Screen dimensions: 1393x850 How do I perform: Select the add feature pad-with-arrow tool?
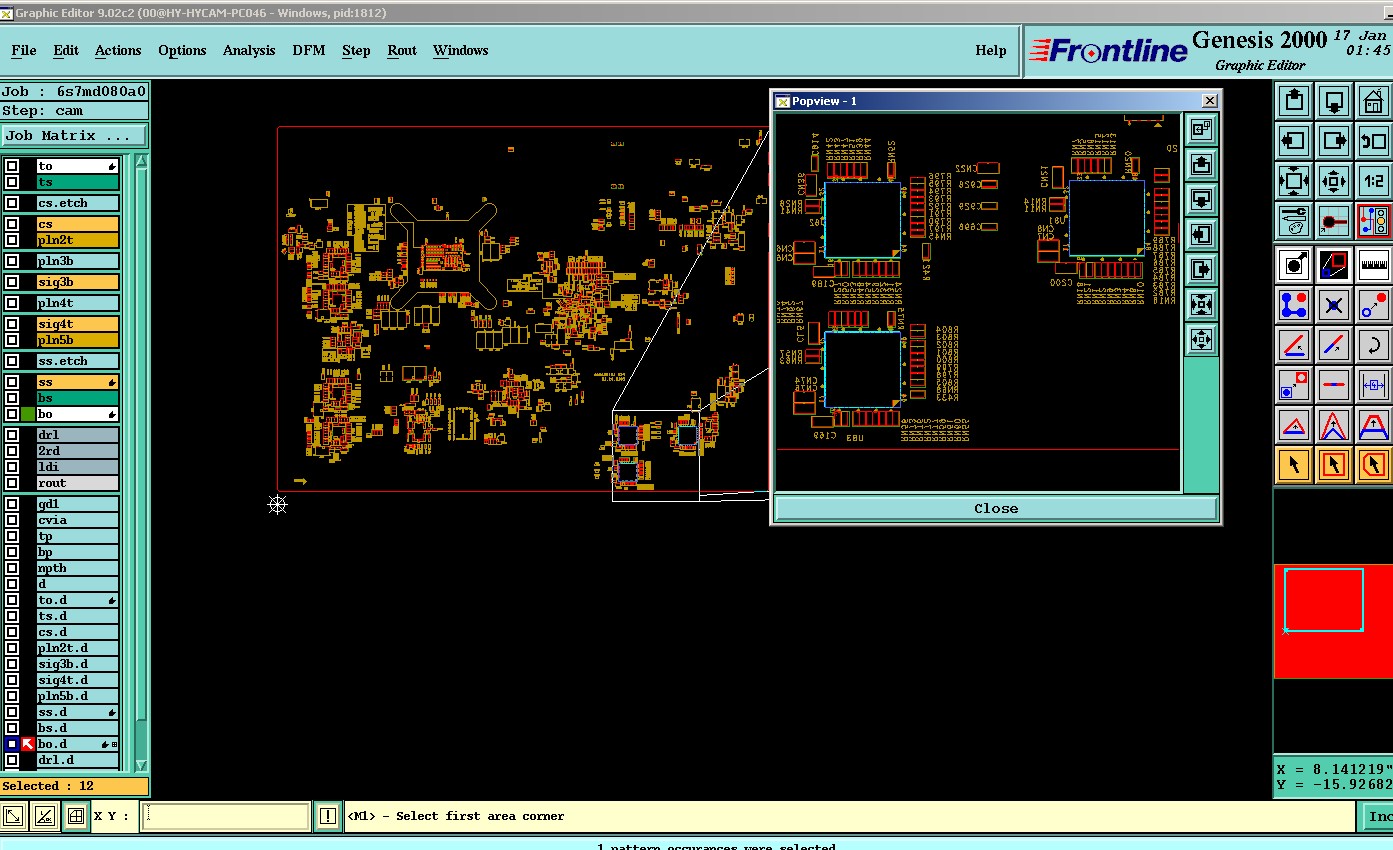click(x=1294, y=265)
